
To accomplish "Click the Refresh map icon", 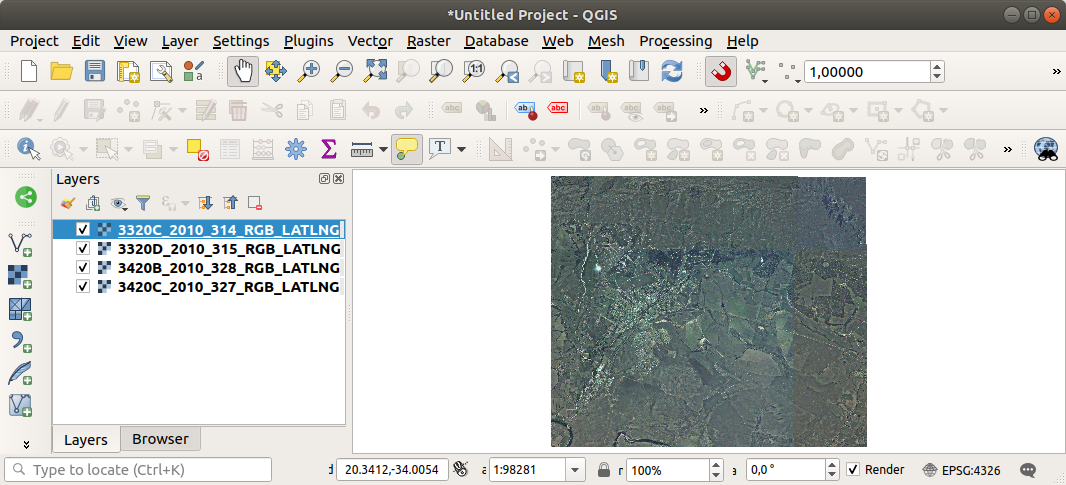I will (x=672, y=71).
